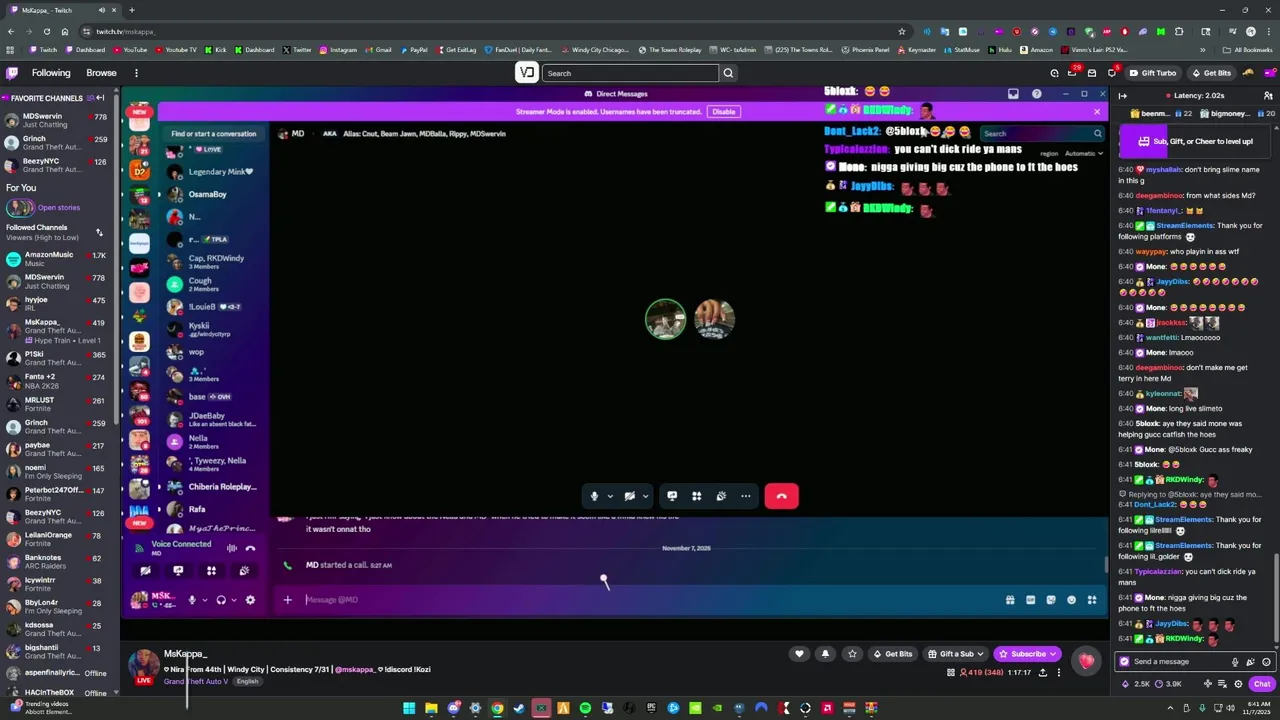The image size is (1280, 720).
Task: Open Gift a Sub dropdown
Action: coord(955,654)
